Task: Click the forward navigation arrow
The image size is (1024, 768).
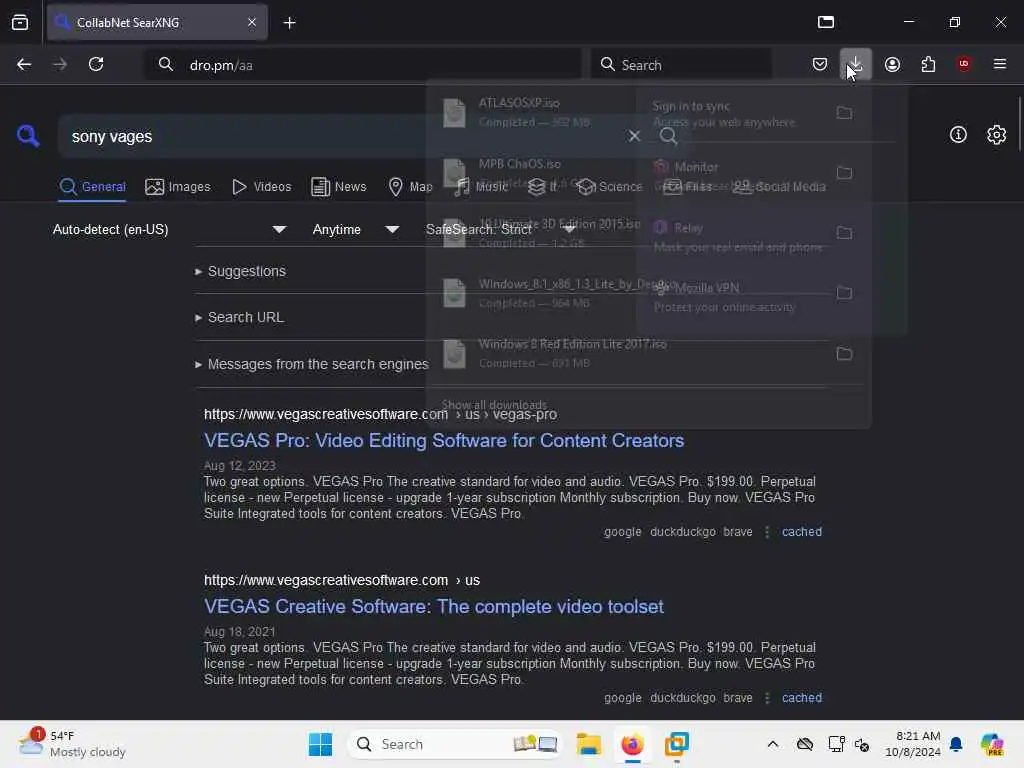Action: click(x=59, y=64)
